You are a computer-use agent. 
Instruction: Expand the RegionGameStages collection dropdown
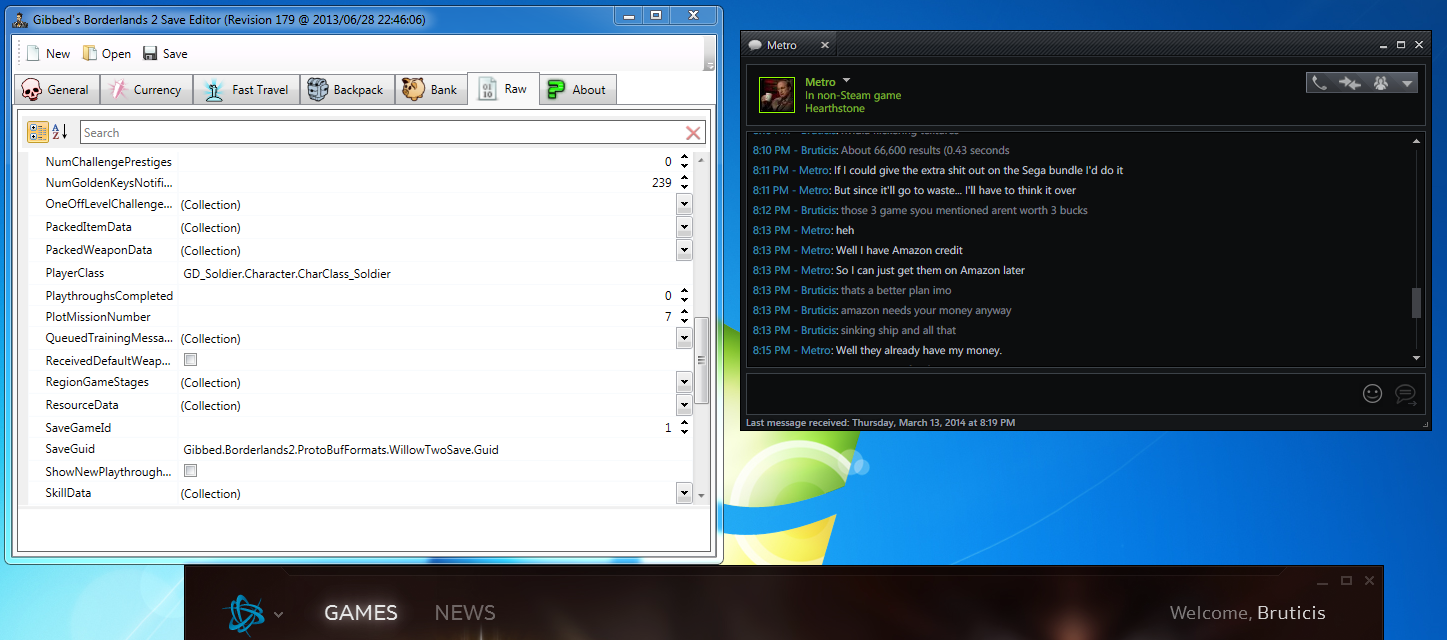(x=684, y=382)
